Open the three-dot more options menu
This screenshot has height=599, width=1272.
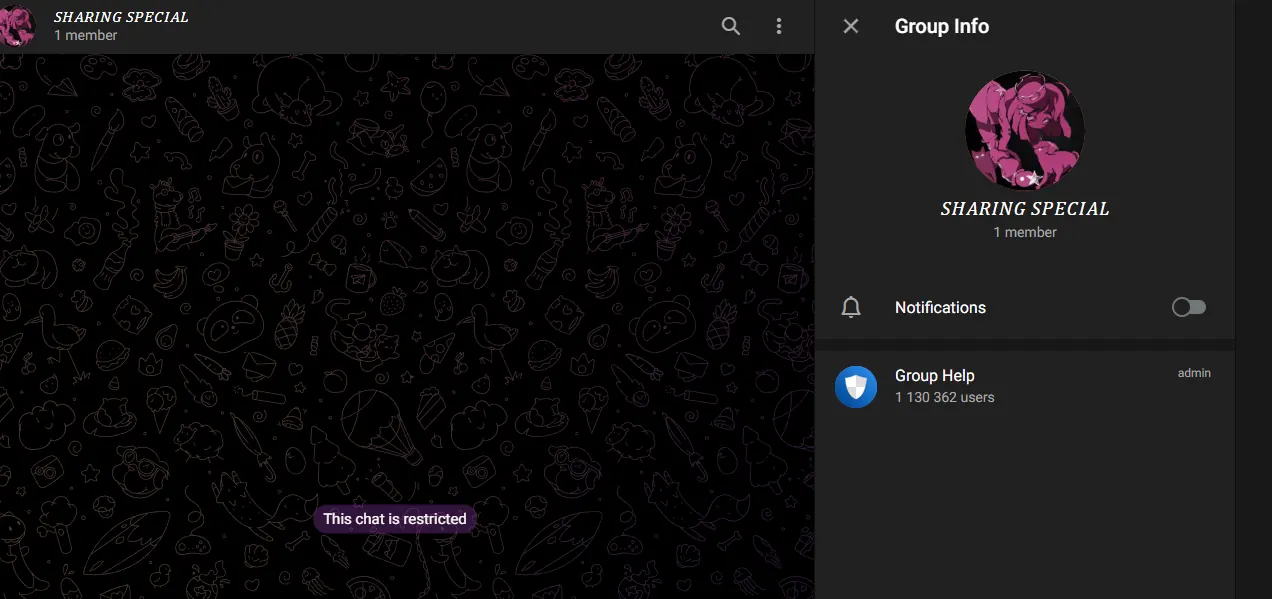779,26
